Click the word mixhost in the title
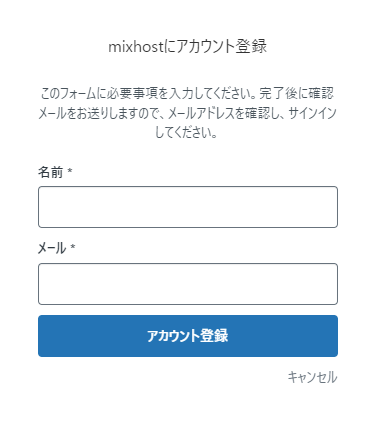The height and width of the screenshot is (440, 377). point(136,47)
